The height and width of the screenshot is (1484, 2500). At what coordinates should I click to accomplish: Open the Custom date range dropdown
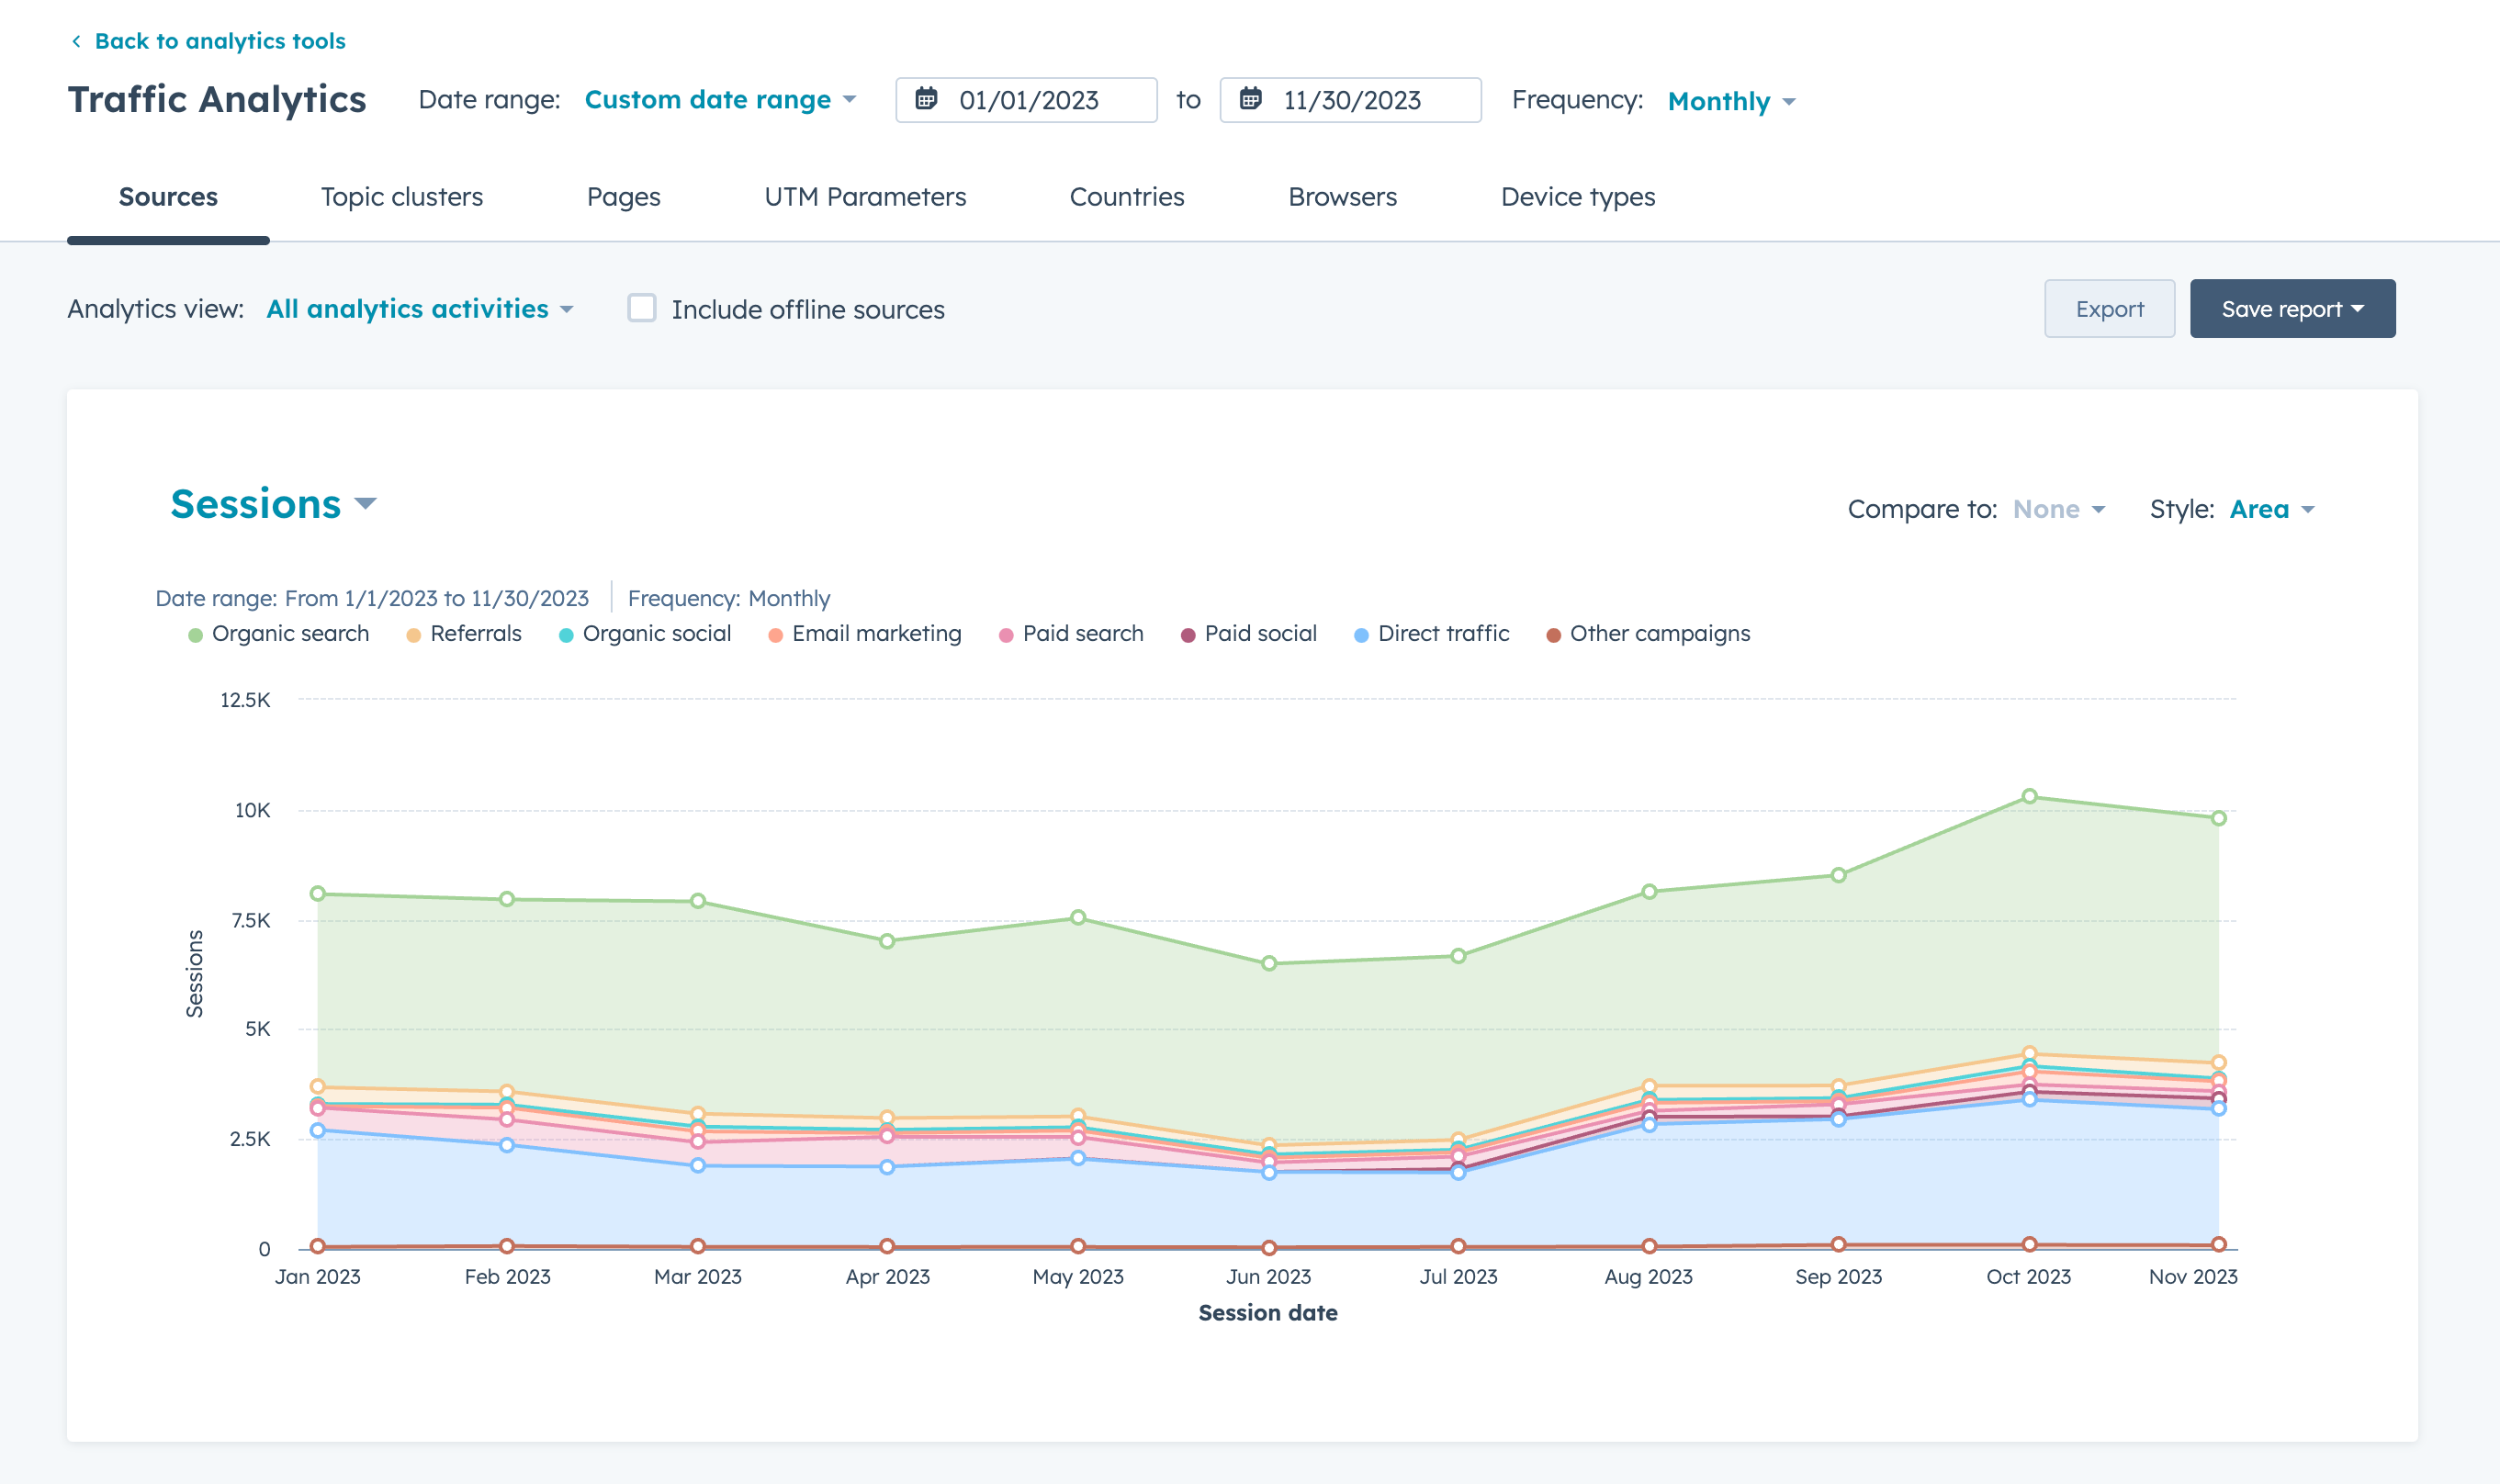pos(720,100)
